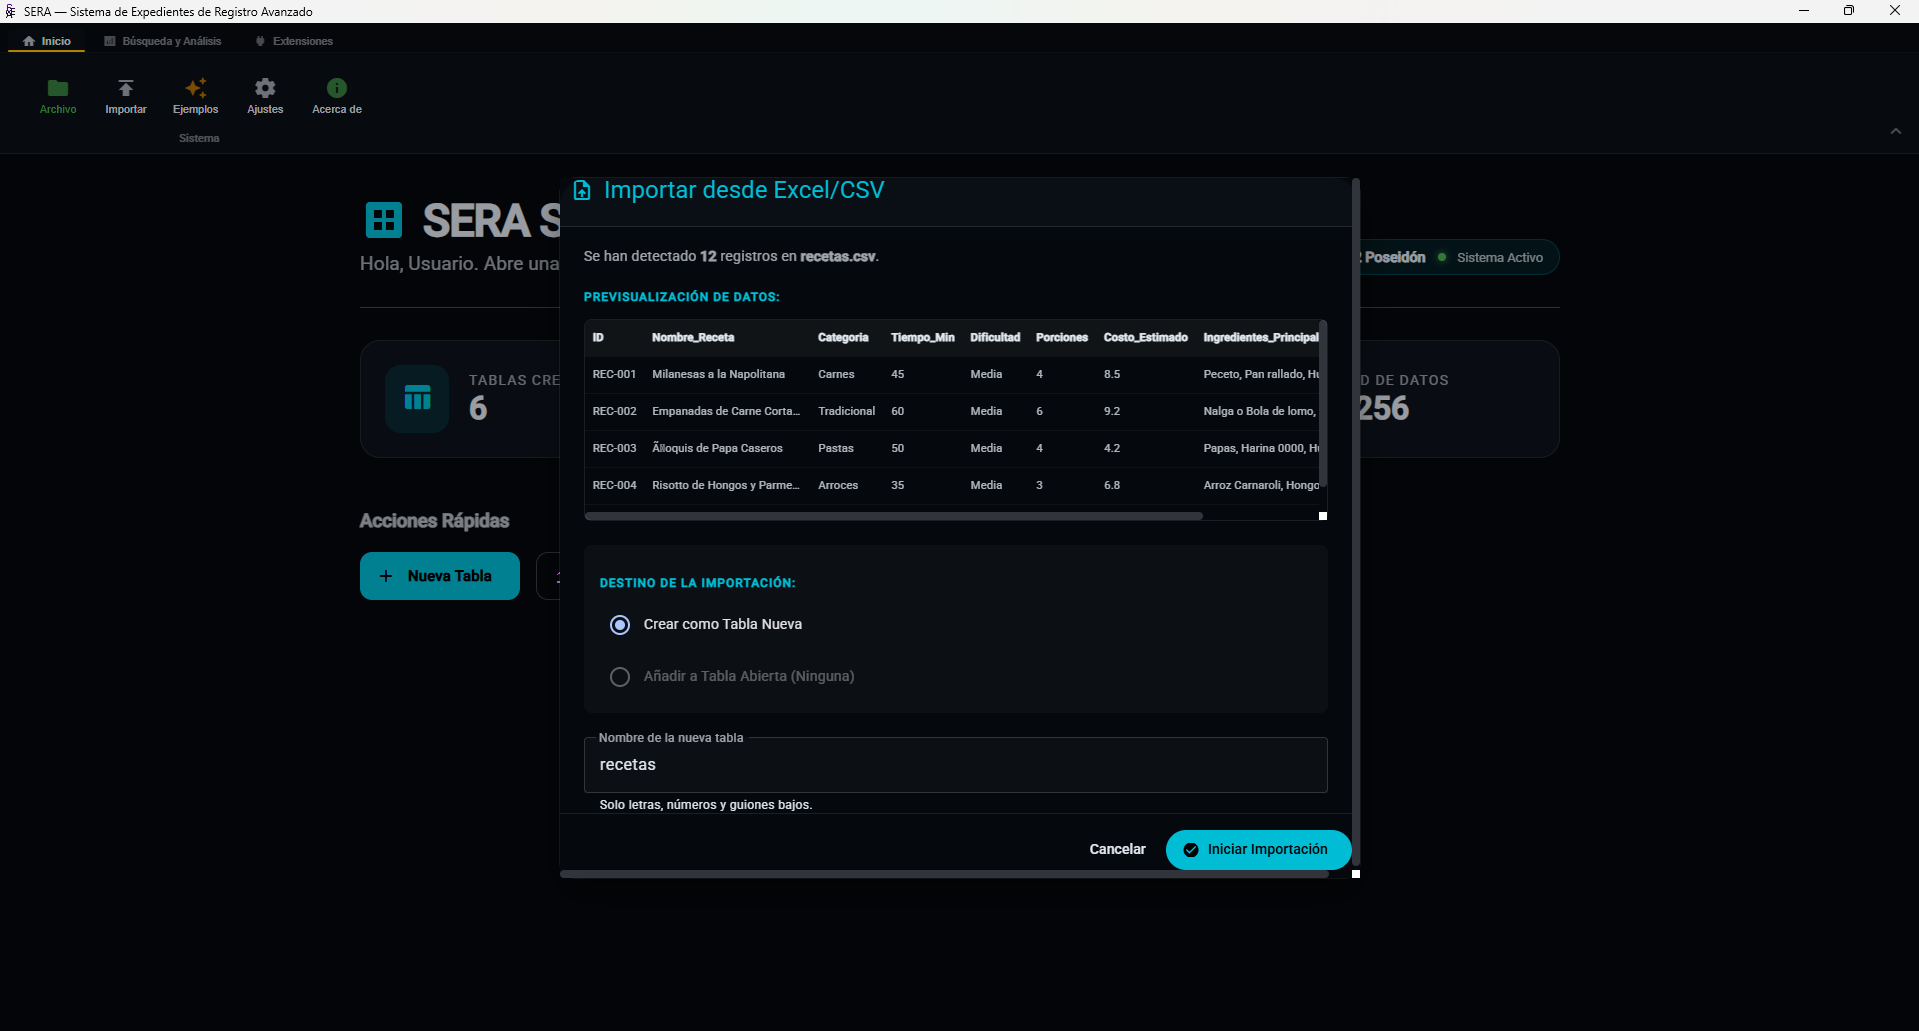Switch to Inicio tab

(x=47, y=41)
